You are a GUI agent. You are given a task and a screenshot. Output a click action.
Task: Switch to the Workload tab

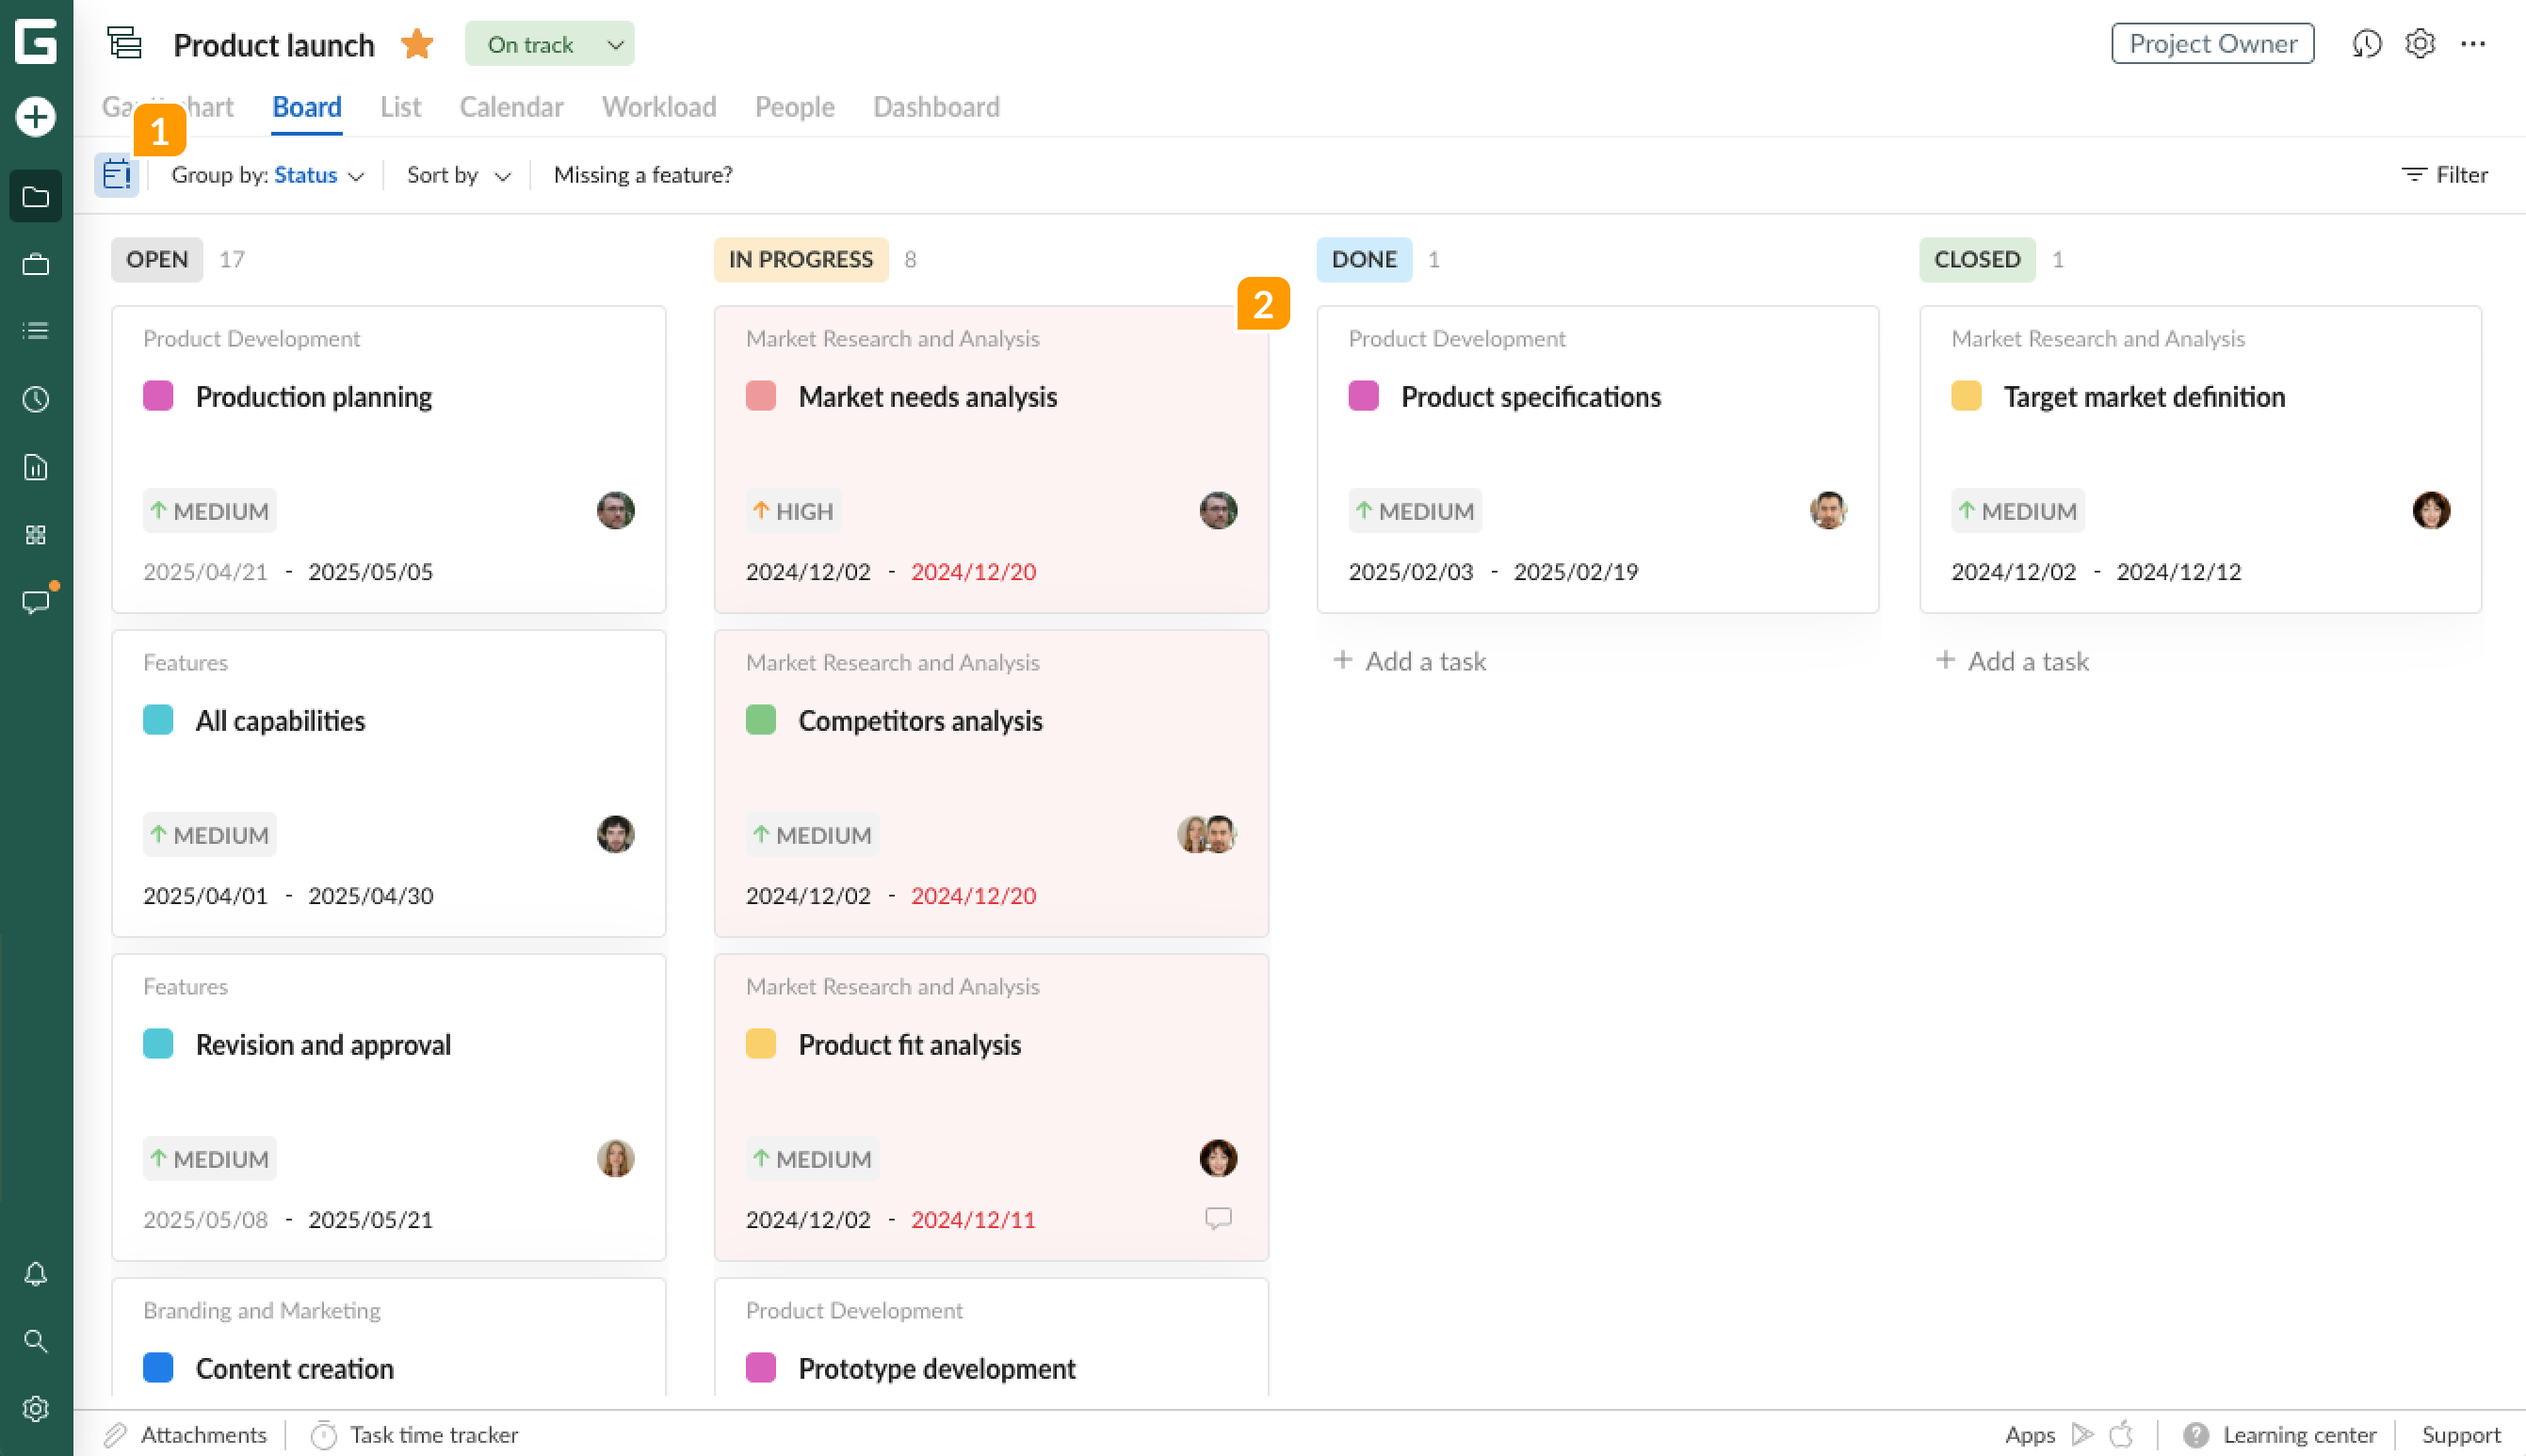pos(659,107)
